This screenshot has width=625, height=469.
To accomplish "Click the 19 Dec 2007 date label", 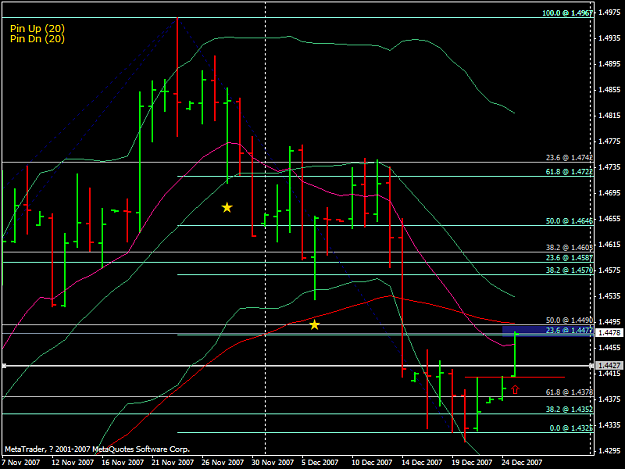I will click(472, 462).
